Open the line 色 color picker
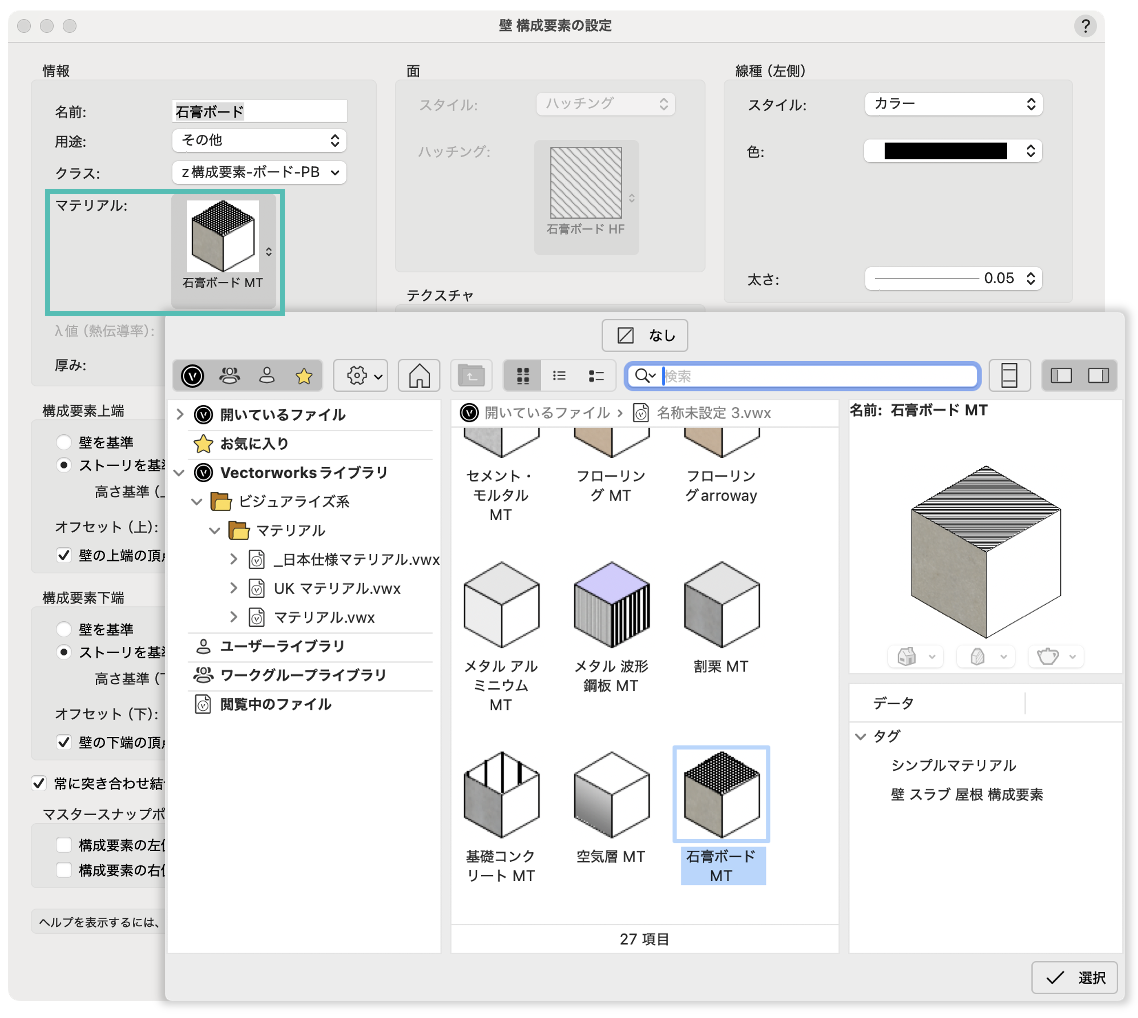 coord(952,151)
